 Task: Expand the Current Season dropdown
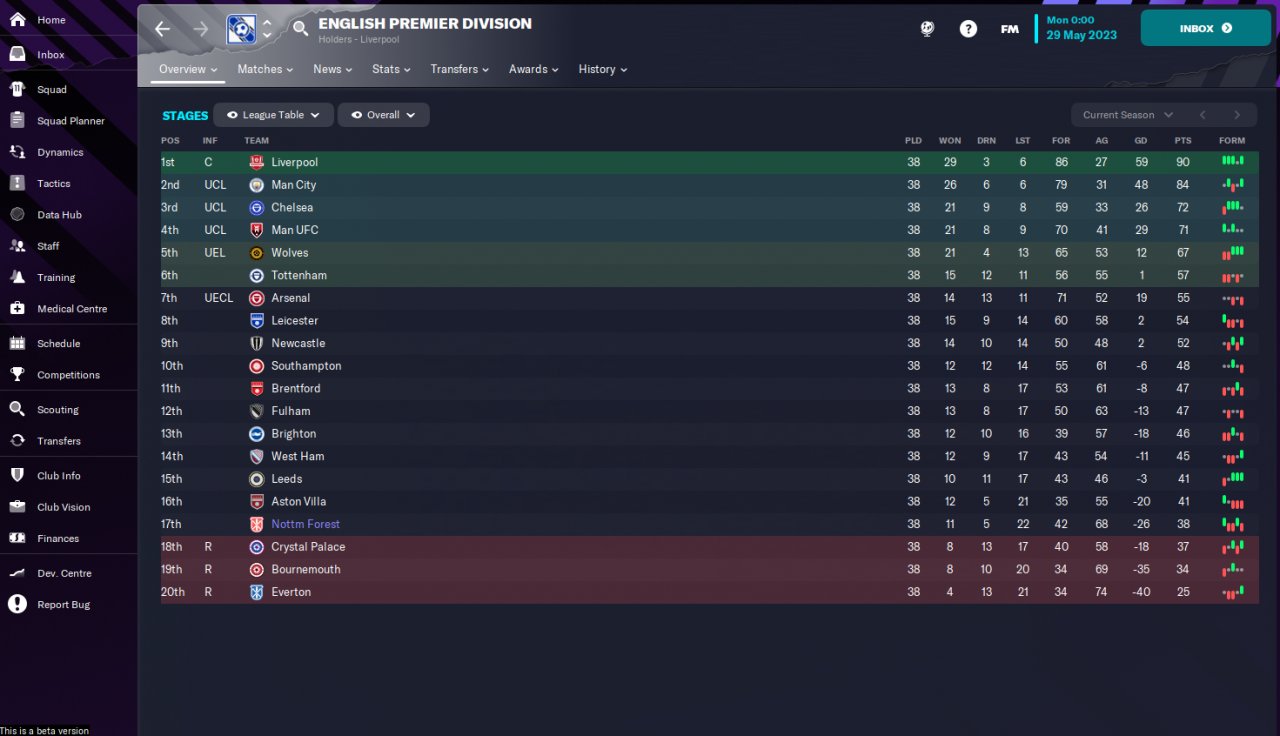tap(1127, 115)
